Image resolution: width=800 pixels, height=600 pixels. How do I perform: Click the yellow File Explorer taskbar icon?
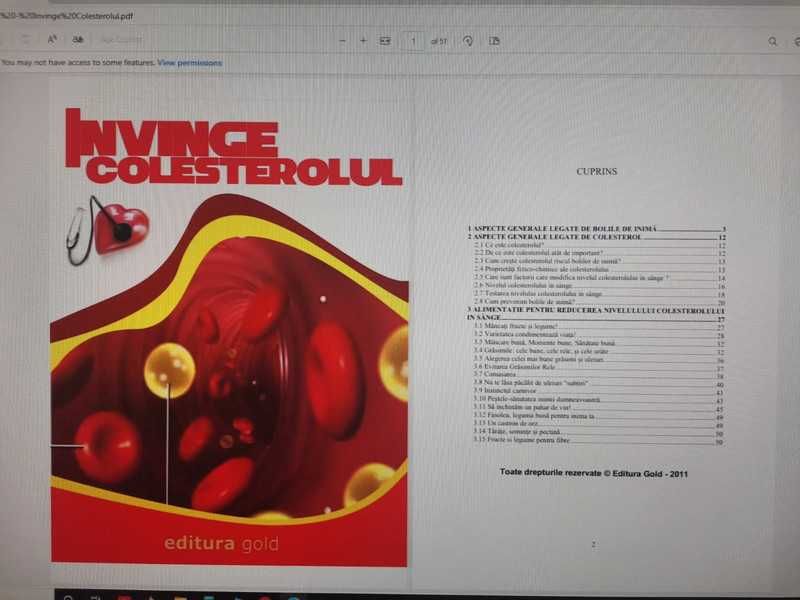(x=180, y=597)
